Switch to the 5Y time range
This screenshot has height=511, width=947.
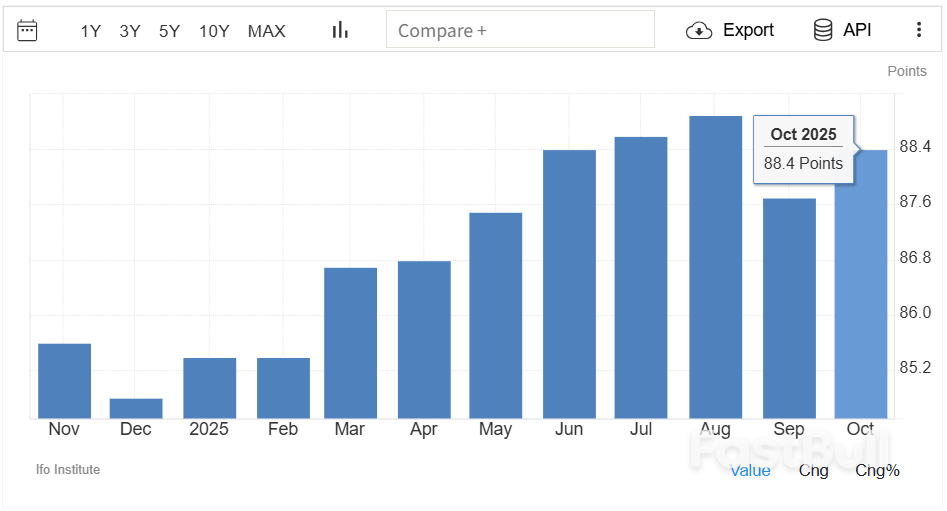(169, 31)
